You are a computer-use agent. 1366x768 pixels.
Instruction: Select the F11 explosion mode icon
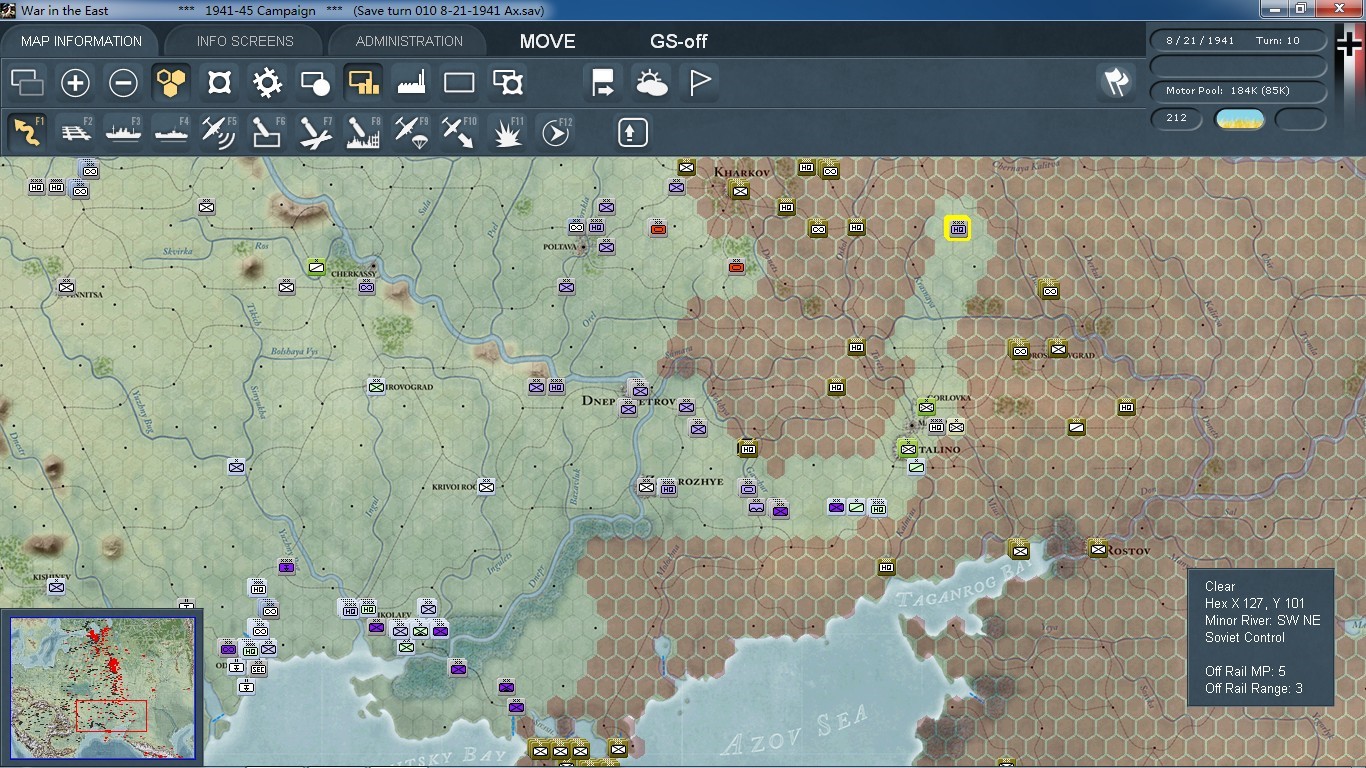coord(507,132)
